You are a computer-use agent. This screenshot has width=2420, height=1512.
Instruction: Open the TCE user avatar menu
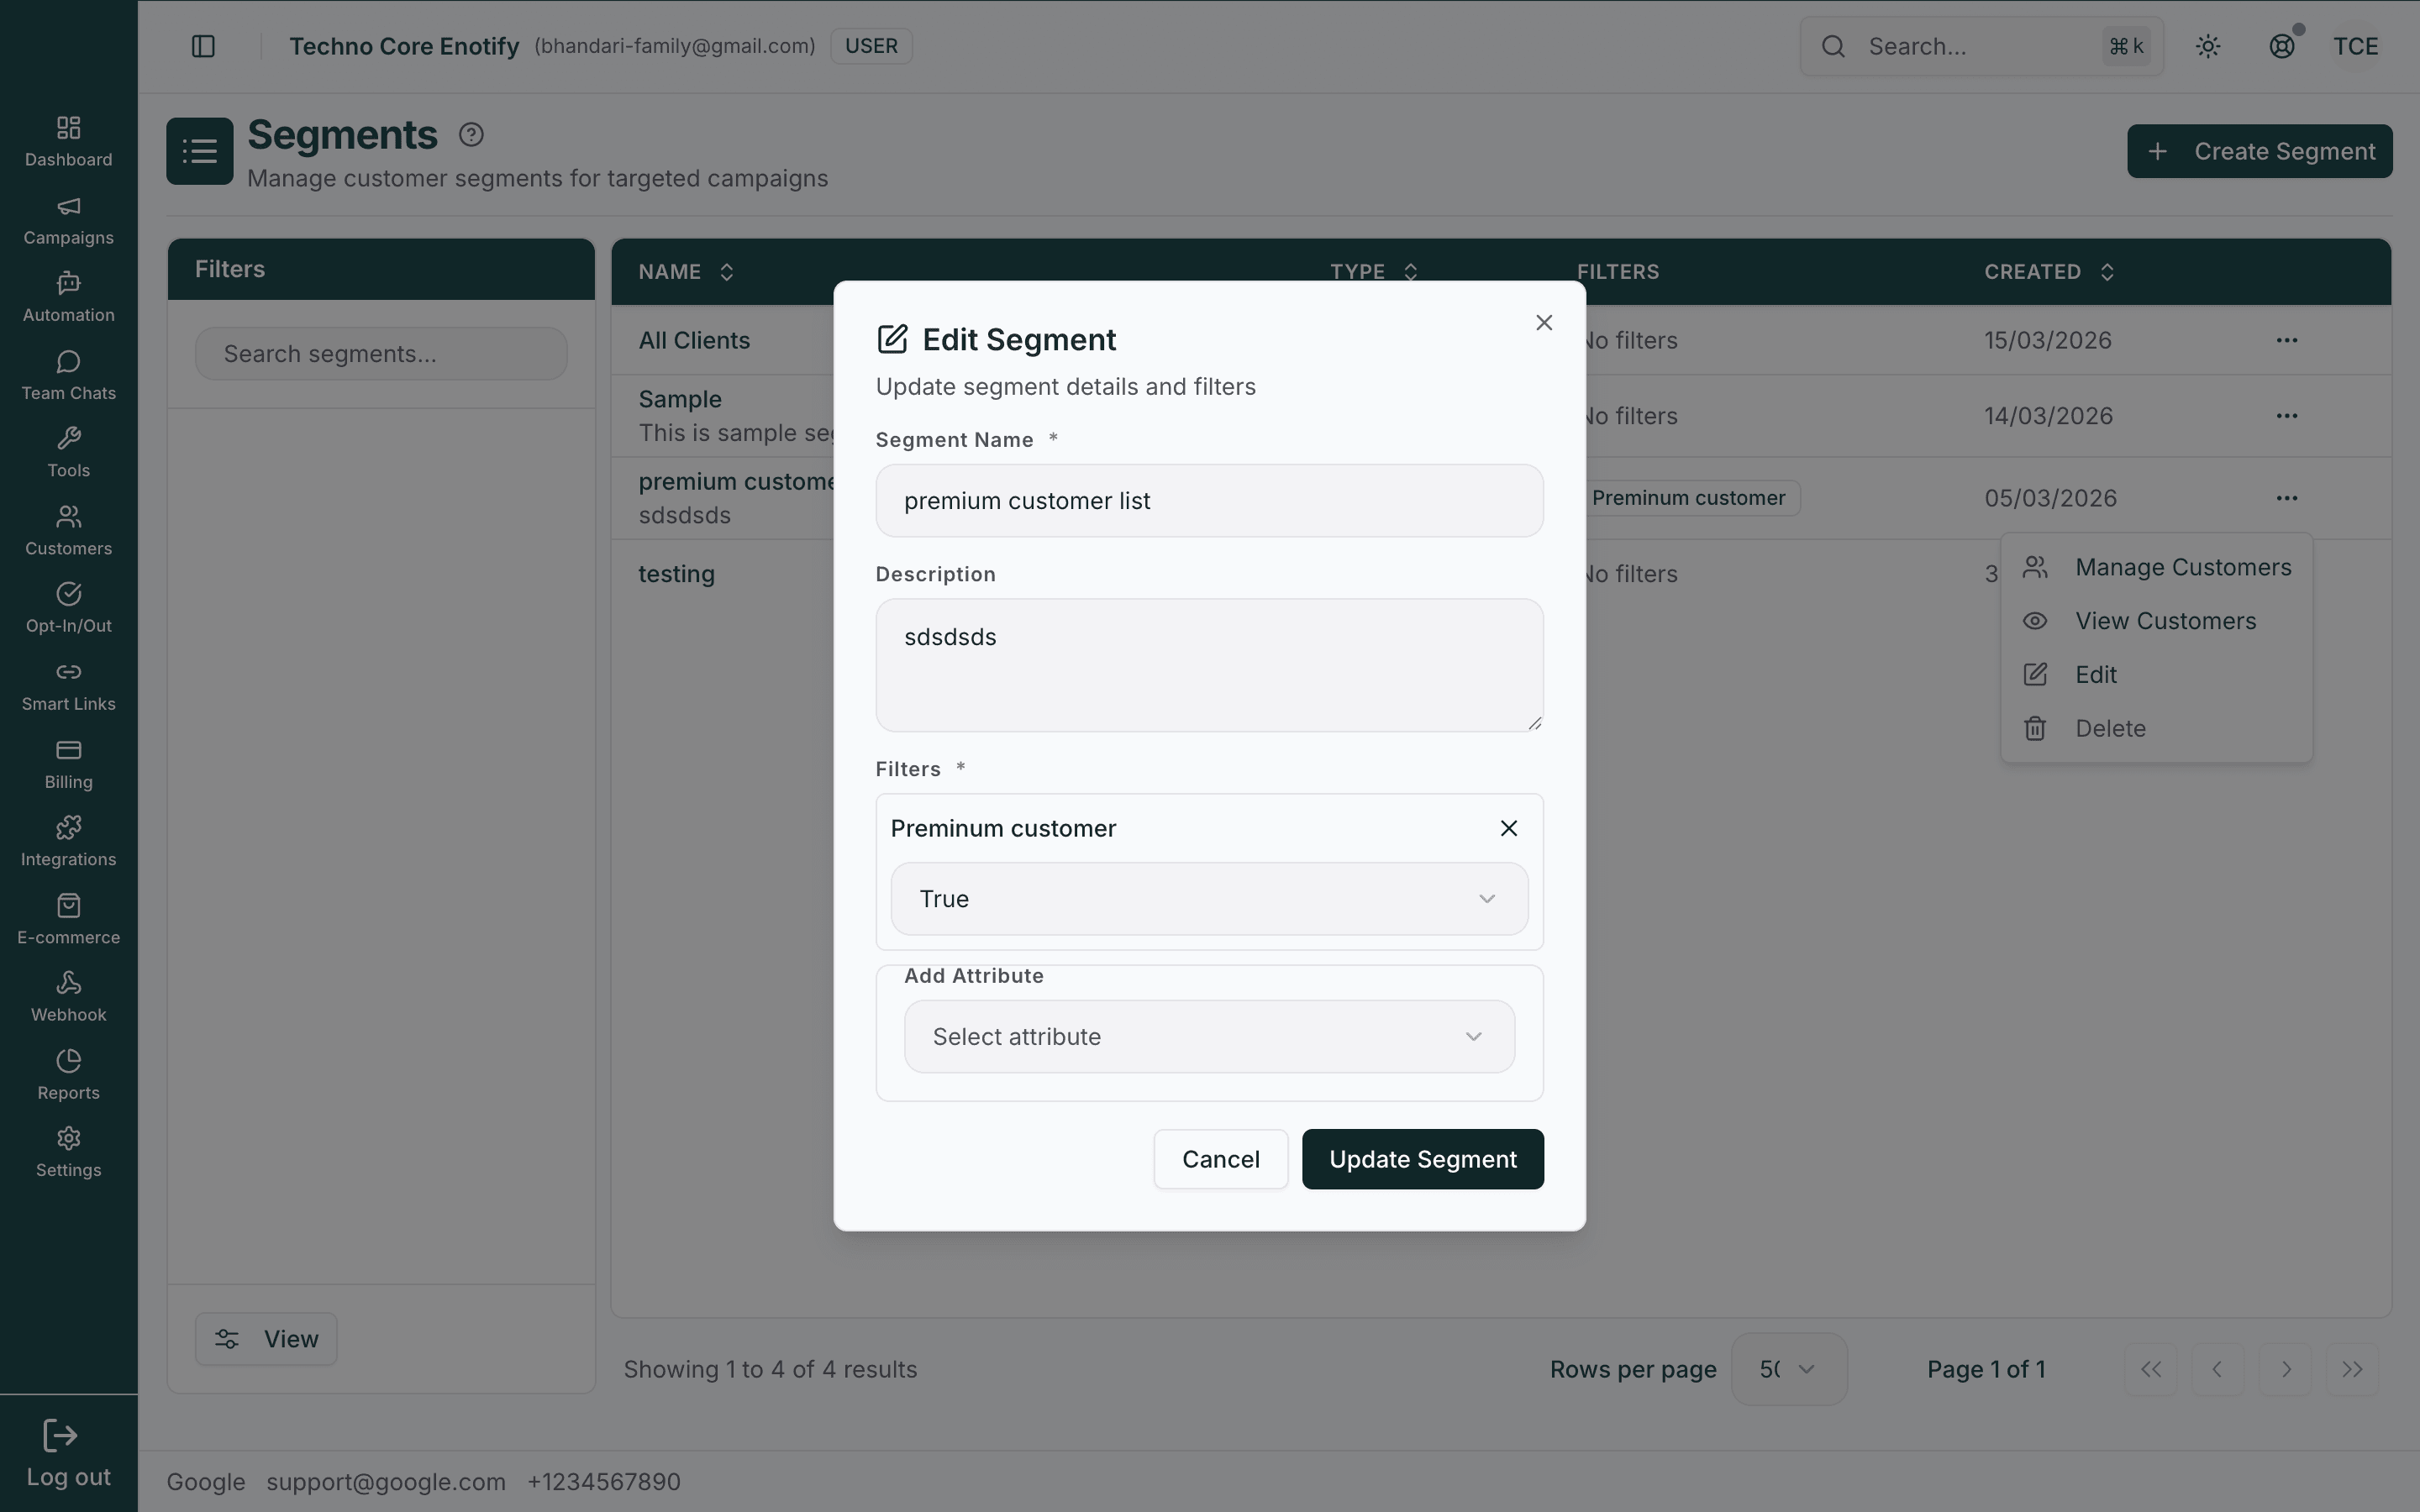pos(2356,46)
